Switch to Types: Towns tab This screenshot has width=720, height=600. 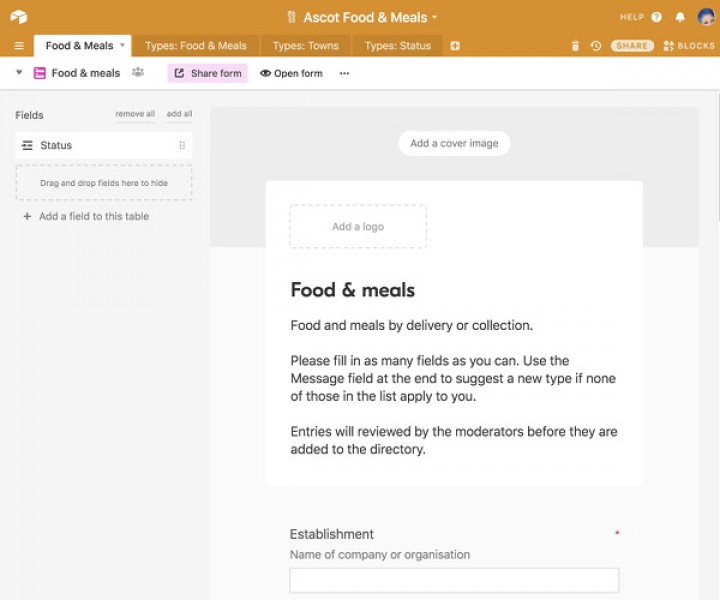point(305,46)
